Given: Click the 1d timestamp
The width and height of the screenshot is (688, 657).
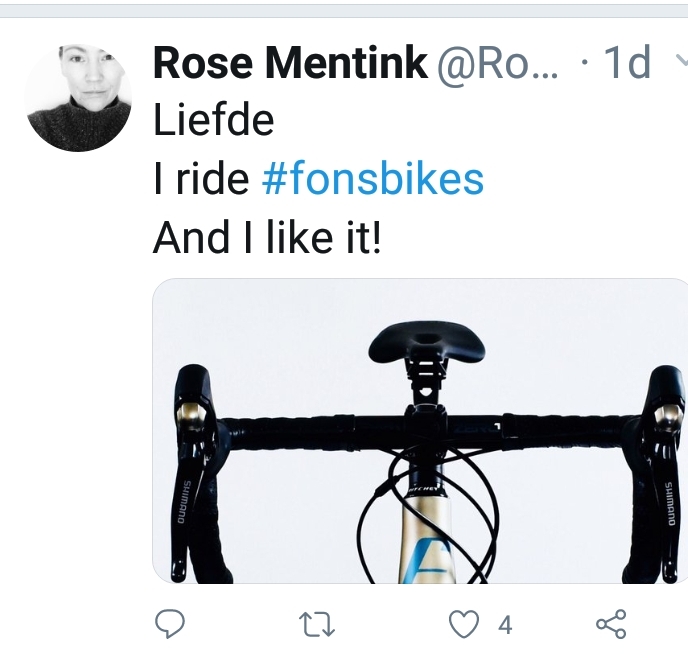Looking at the screenshot, I should tap(626, 64).
